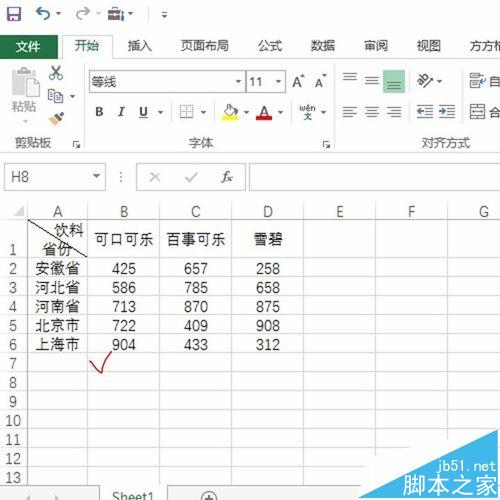Switch to the 插入 tab
This screenshot has height=500, width=500.
[140, 46]
